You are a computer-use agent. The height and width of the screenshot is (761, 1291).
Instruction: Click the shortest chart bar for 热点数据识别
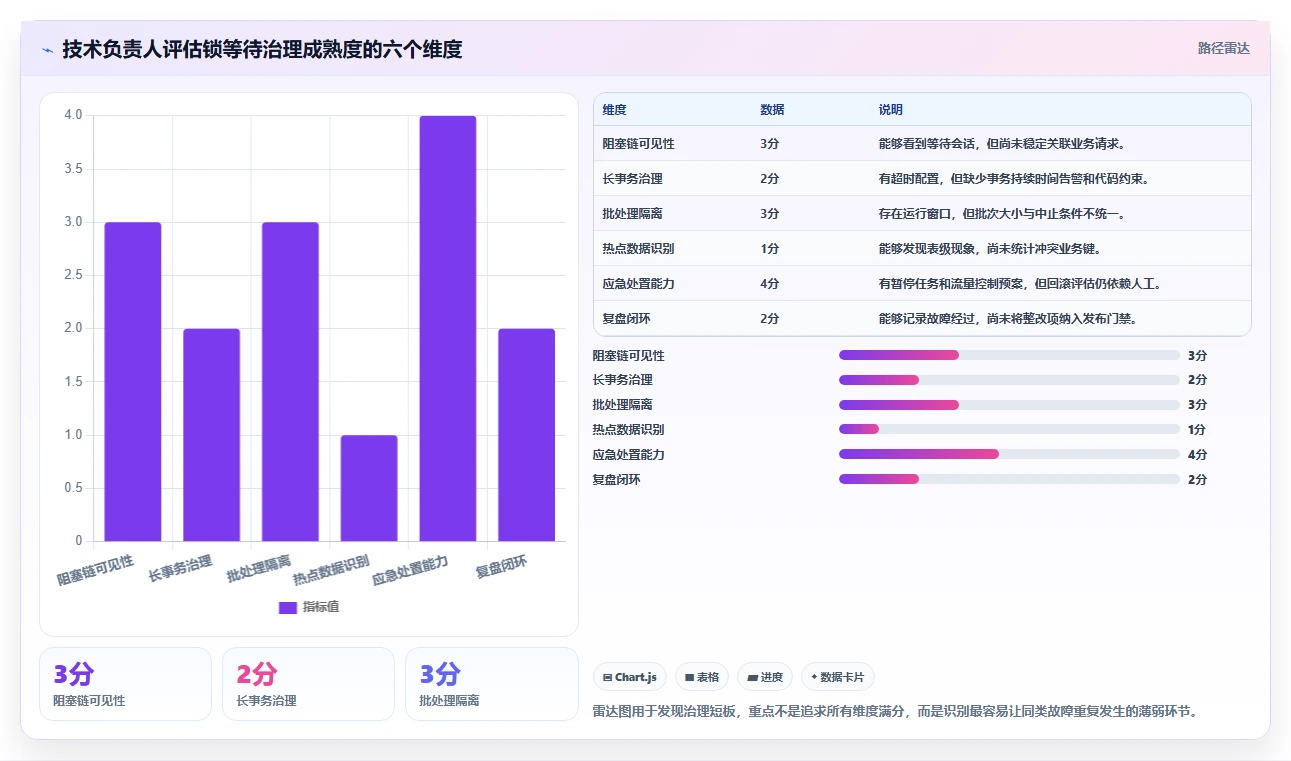(369, 488)
